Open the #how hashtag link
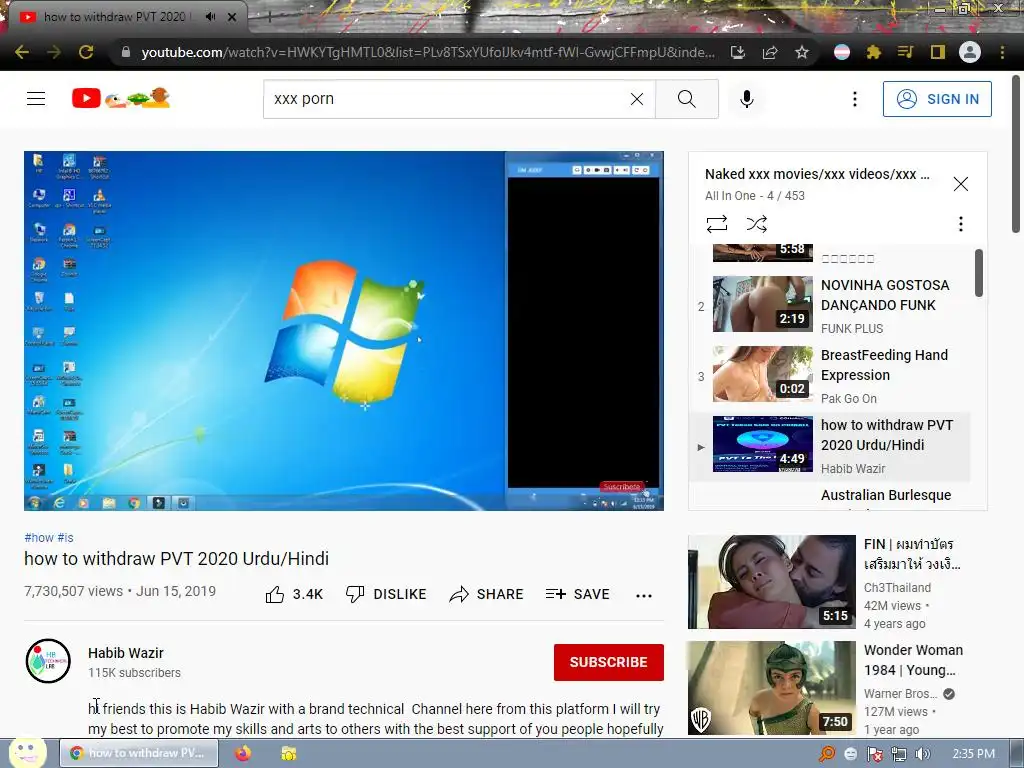 [39, 537]
